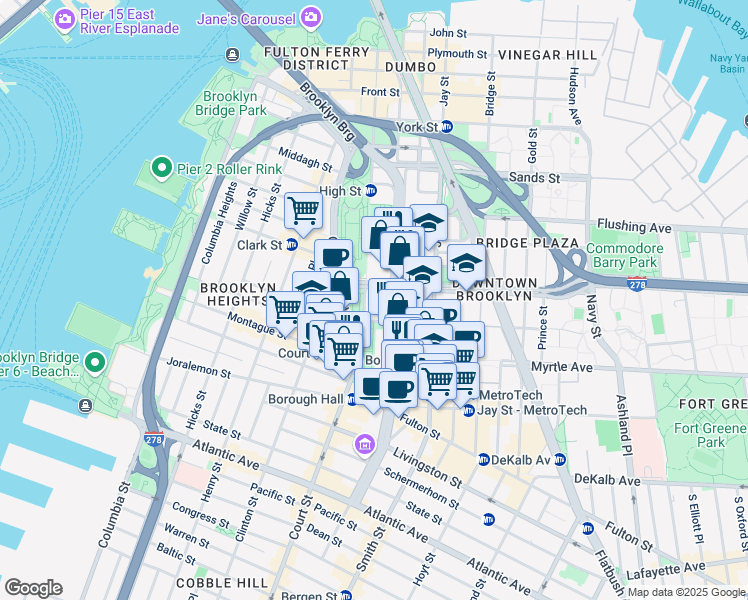Click the Fort Greene Park label

710,435
